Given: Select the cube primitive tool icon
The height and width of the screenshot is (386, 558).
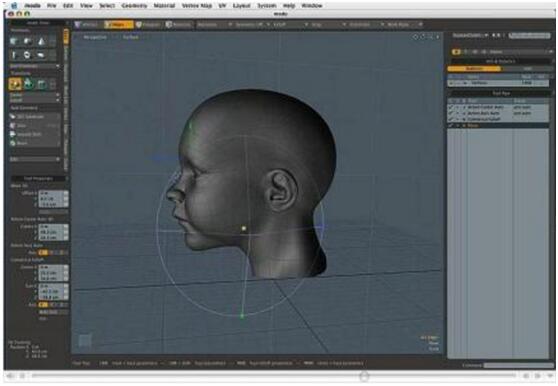Looking at the screenshot, I should [14, 42].
